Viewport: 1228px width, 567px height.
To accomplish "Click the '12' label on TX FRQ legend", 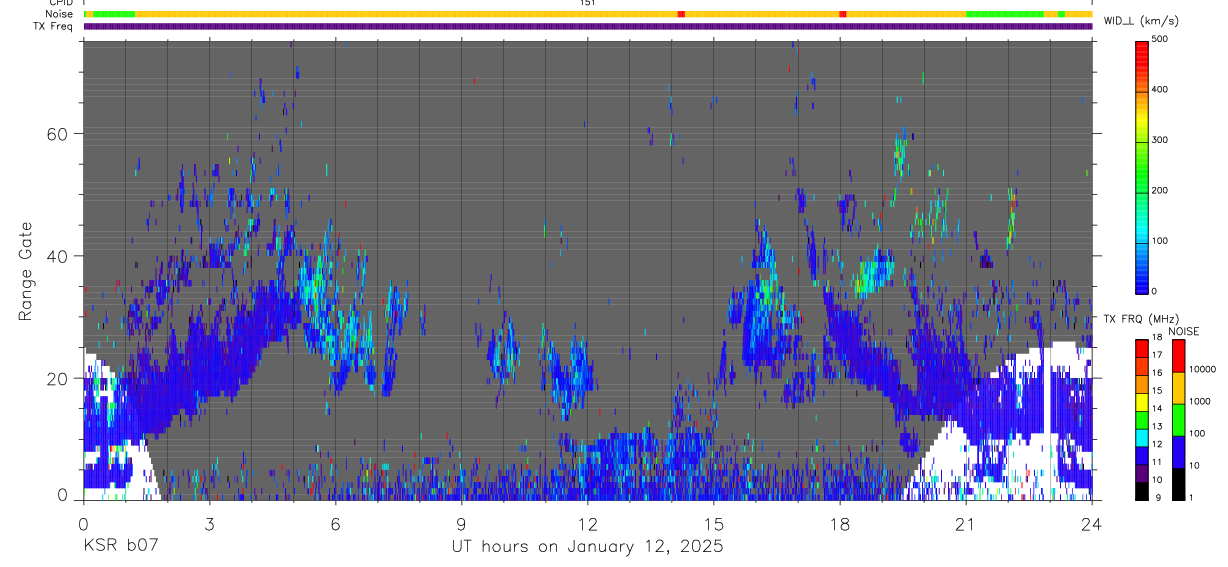I will 1157,444.
